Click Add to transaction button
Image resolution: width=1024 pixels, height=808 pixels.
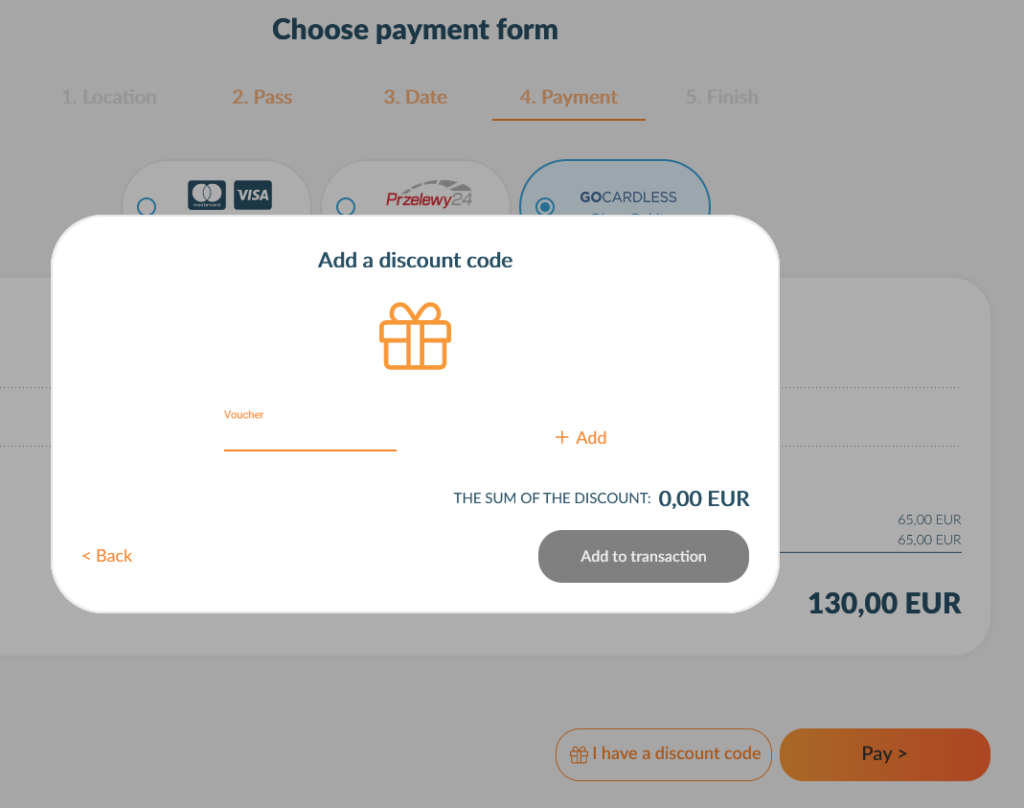pos(643,556)
